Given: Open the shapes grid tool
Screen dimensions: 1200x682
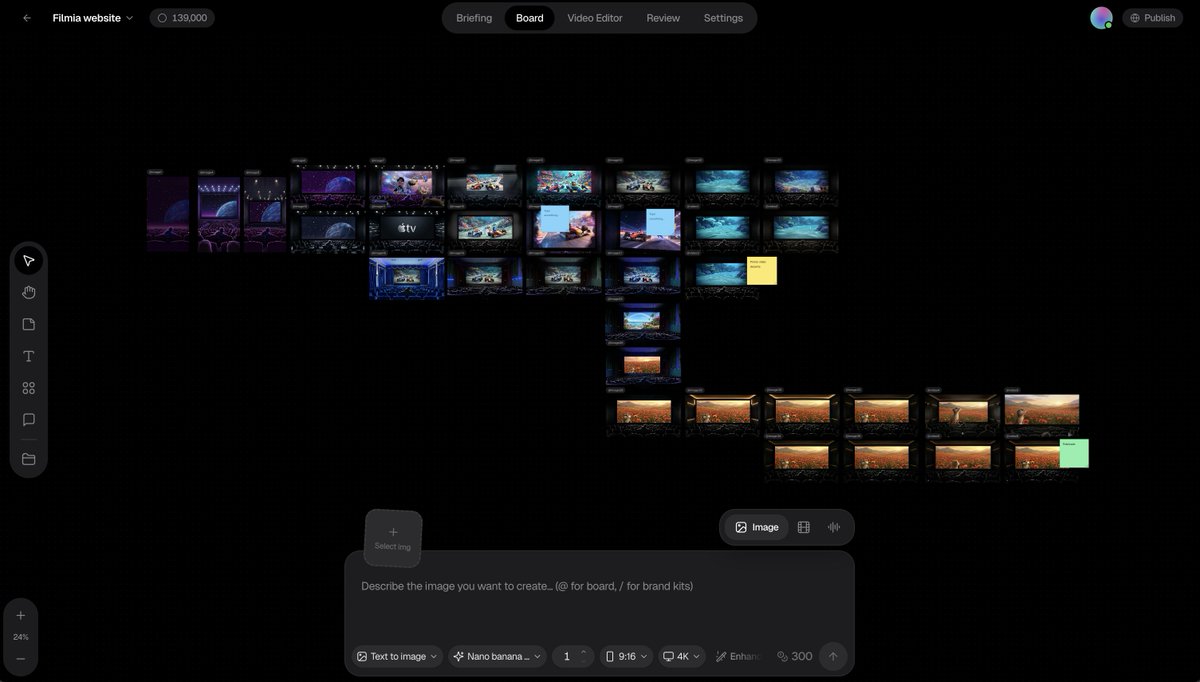Looking at the screenshot, I should click(x=29, y=388).
